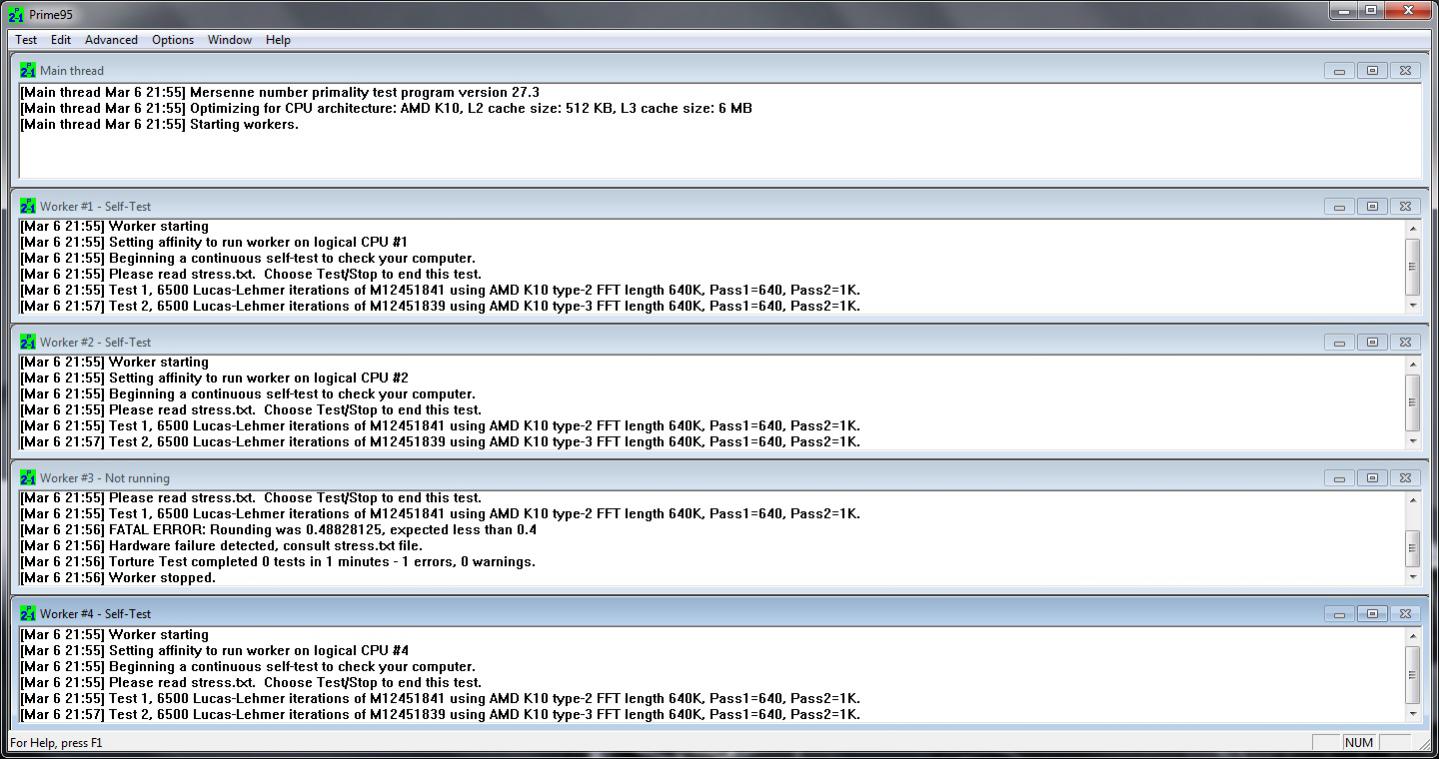Maximize the Worker #4 child window

click(1372, 614)
